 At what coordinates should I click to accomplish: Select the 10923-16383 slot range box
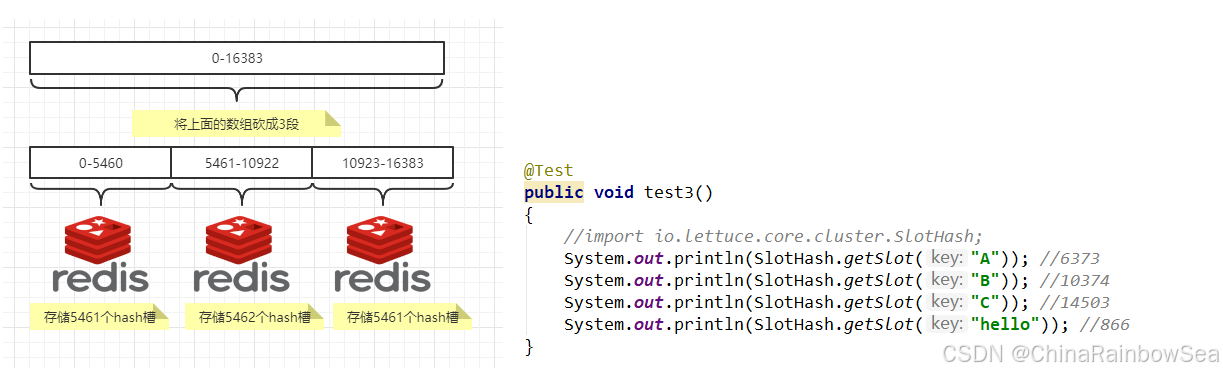[383, 162]
